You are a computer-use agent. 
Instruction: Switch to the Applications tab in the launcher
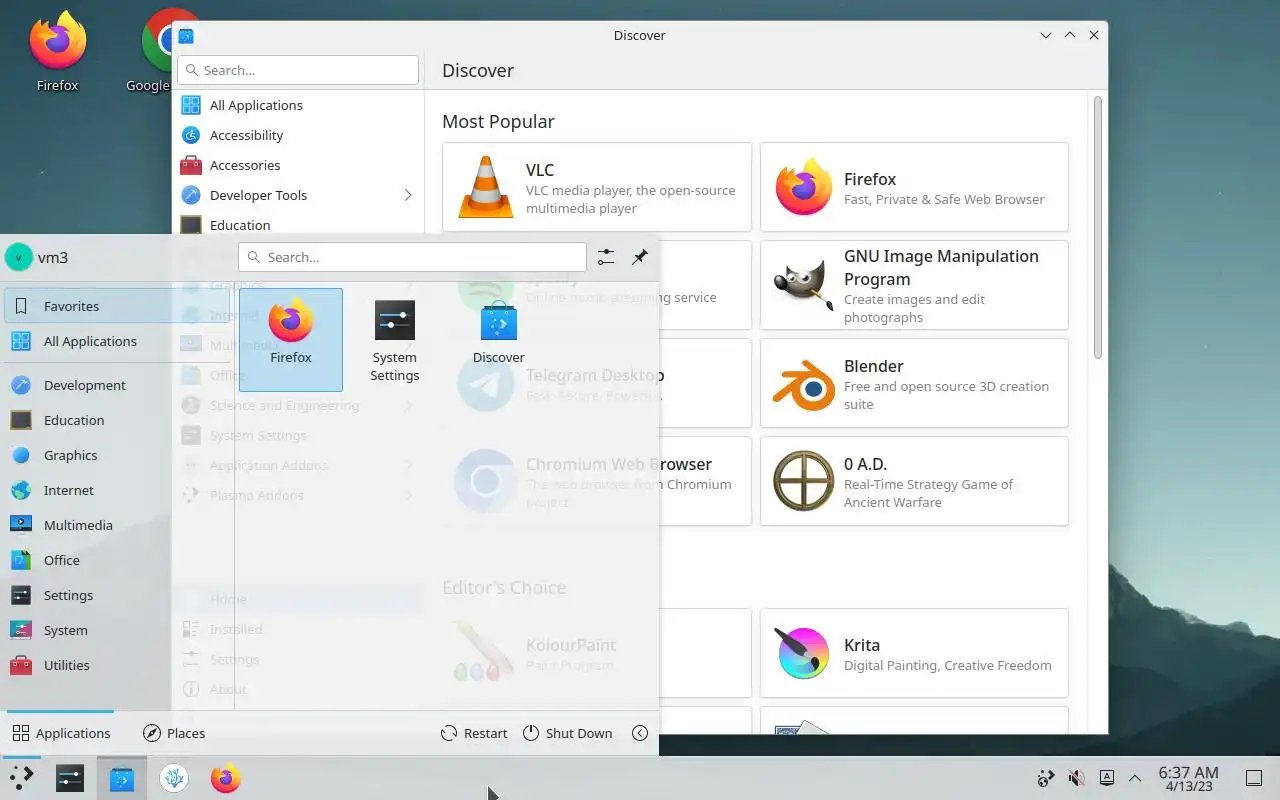(x=61, y=733)
